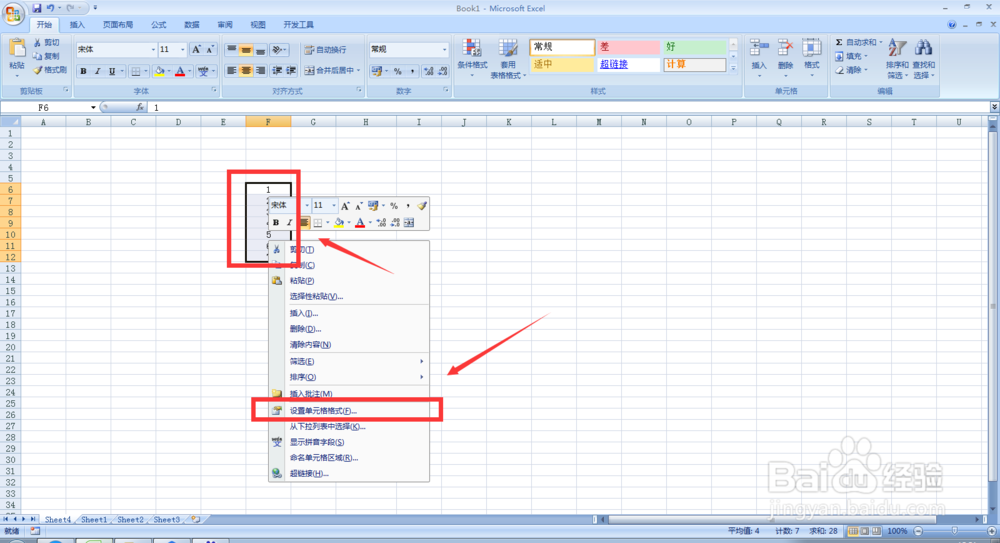The height and width of the screenshot is (543, 1000).
Task: Apply the Calculation (计算) cell style
Action: 694,64
